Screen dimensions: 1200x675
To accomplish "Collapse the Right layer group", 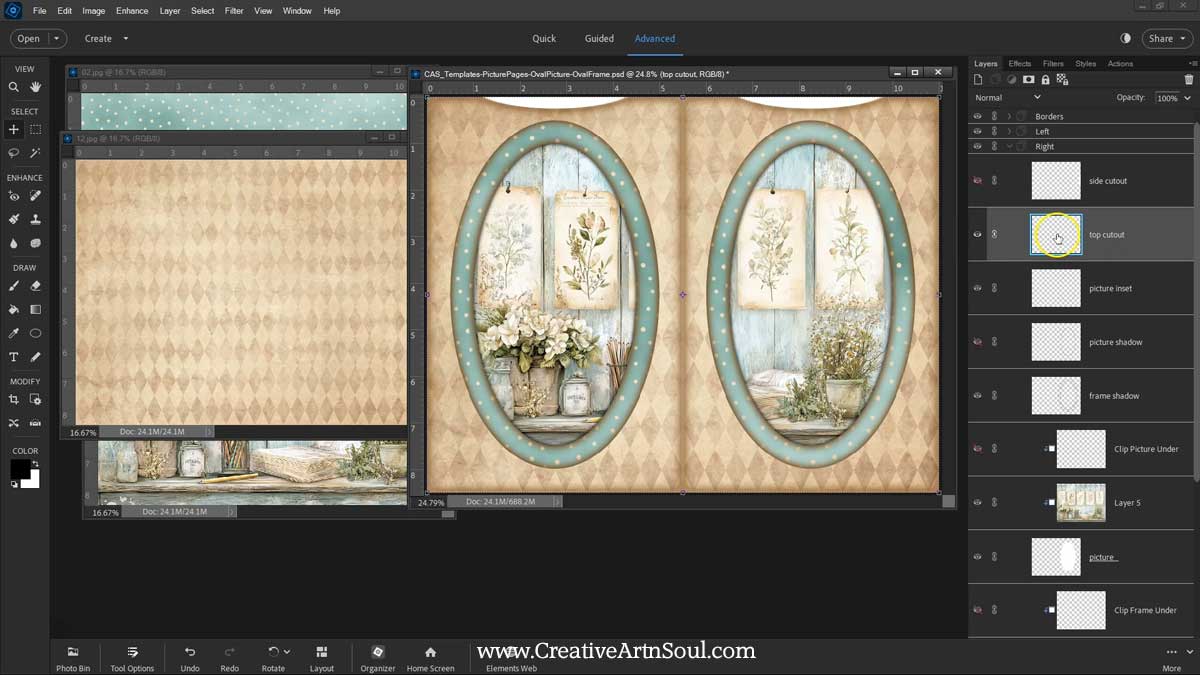I will pyautogui.click(x=1009, y=146).
